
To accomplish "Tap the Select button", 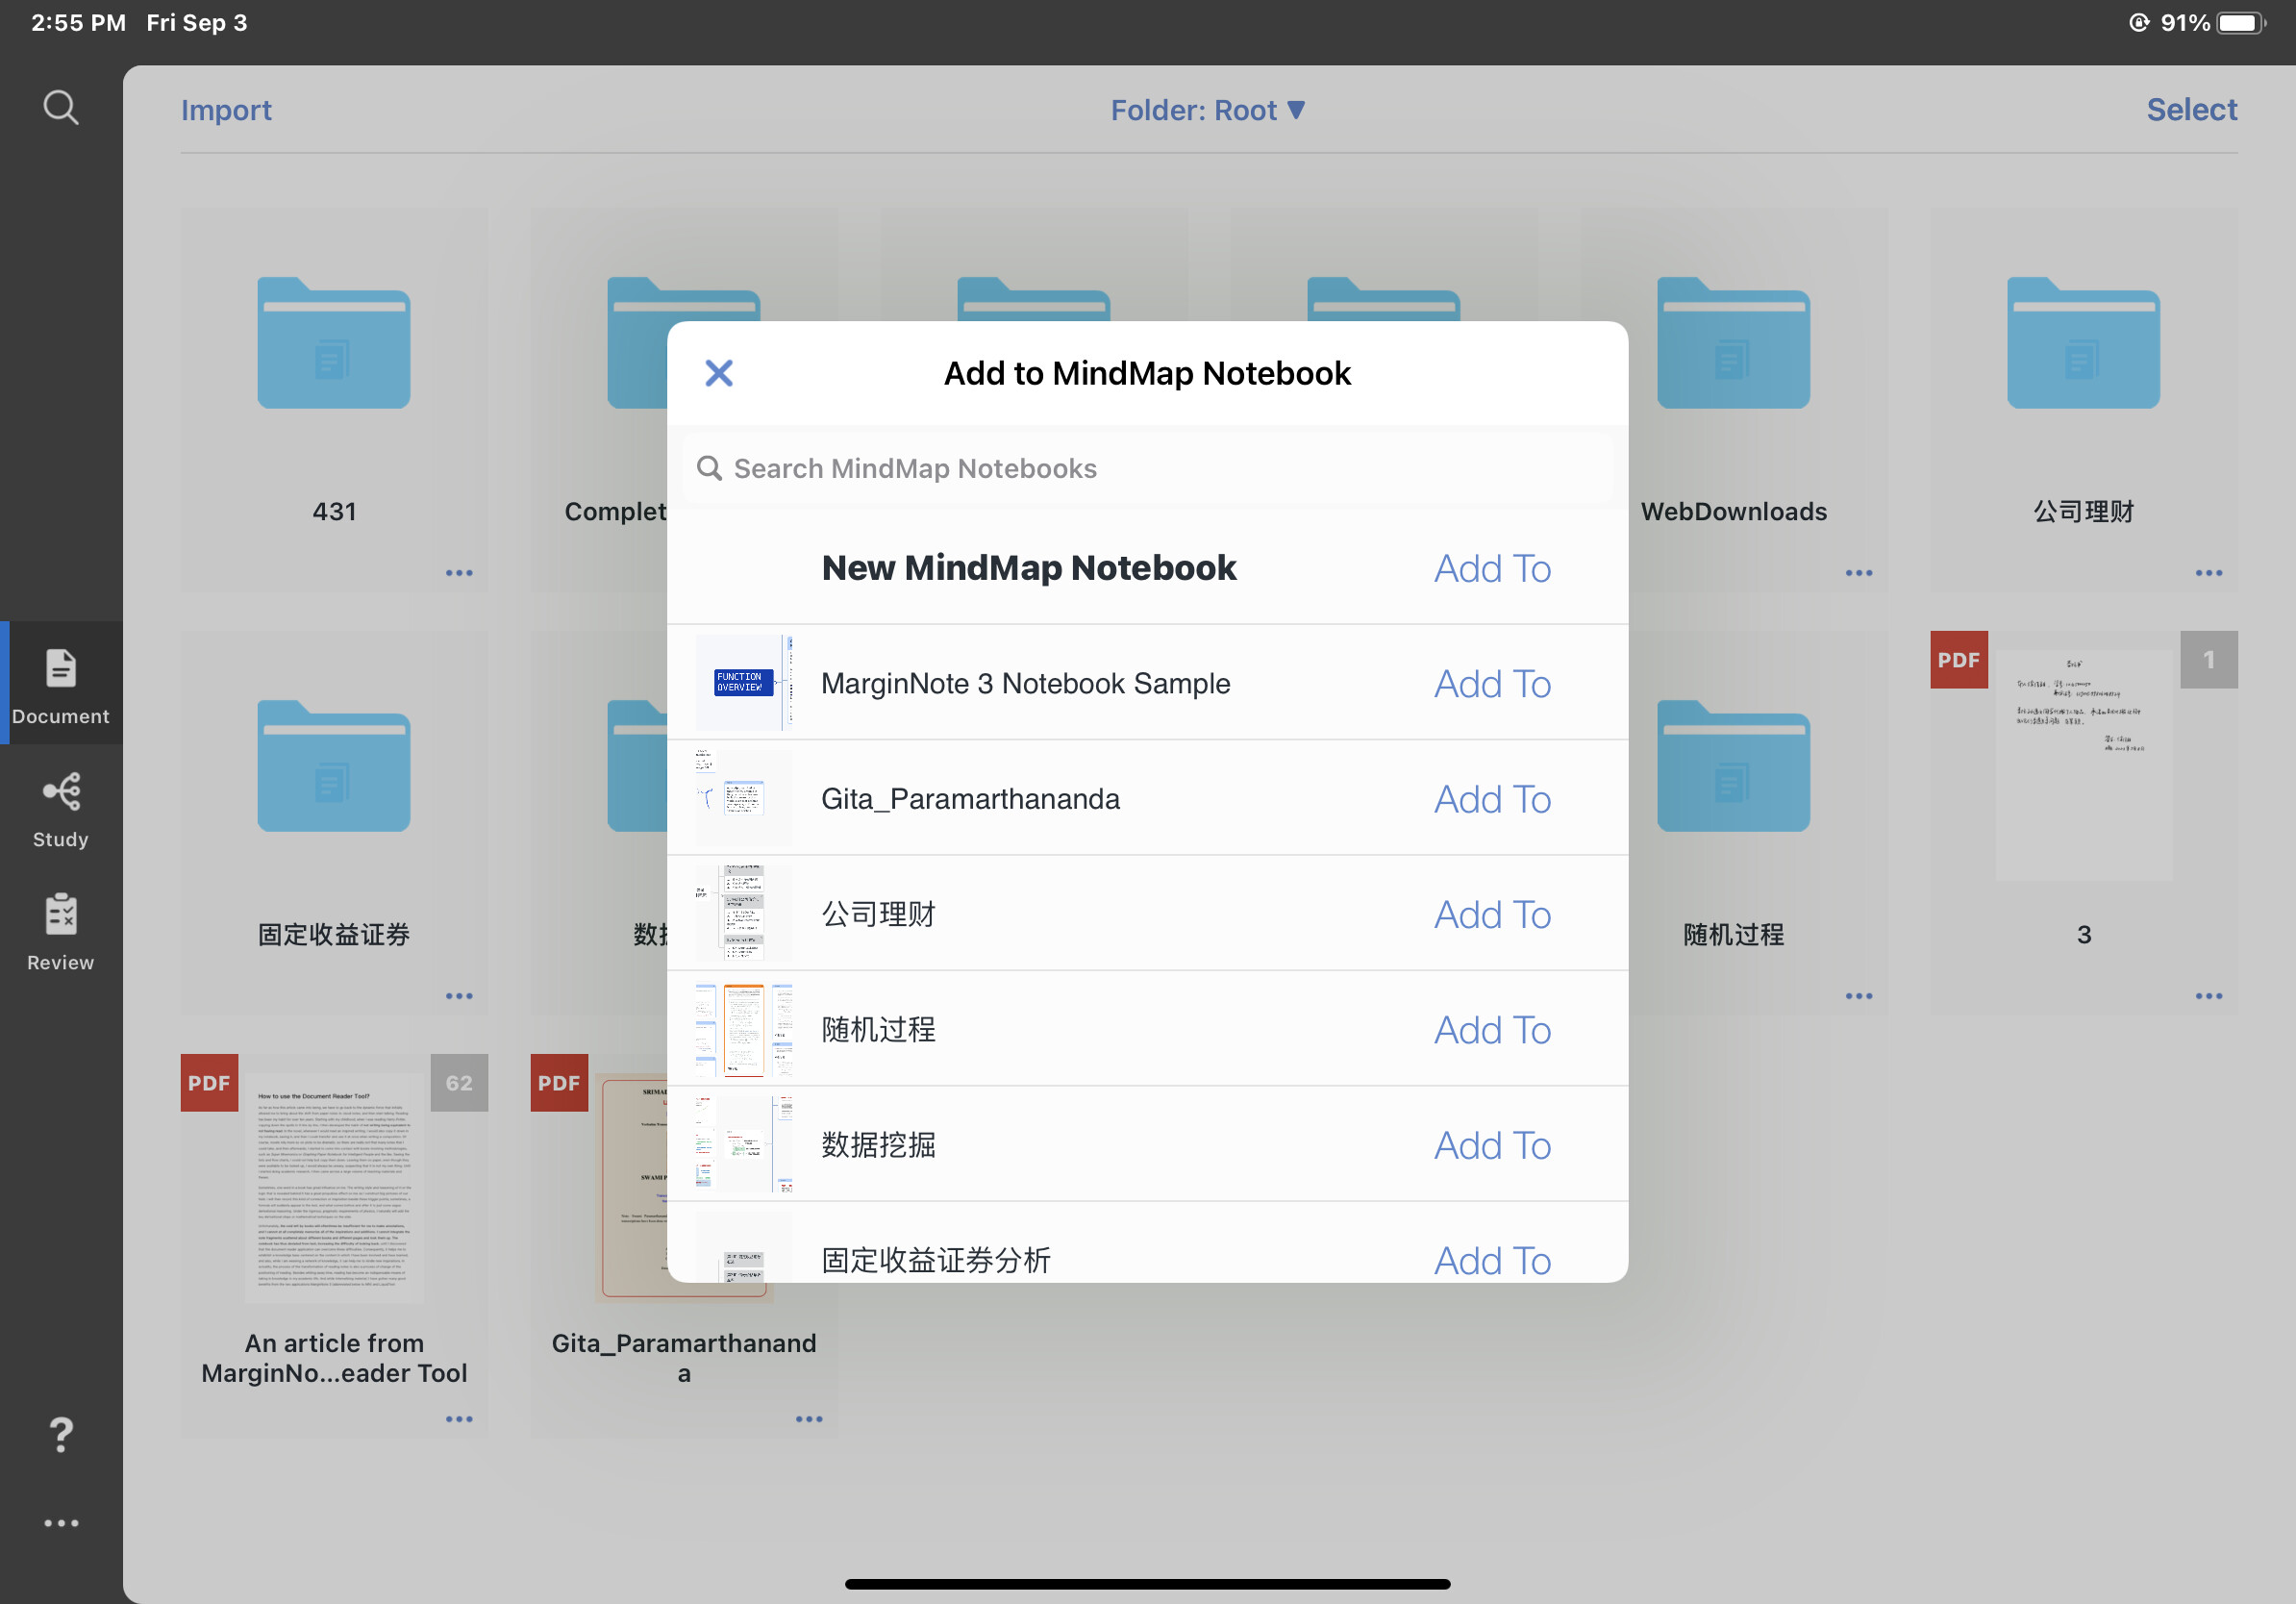I will click(2191, 109).
